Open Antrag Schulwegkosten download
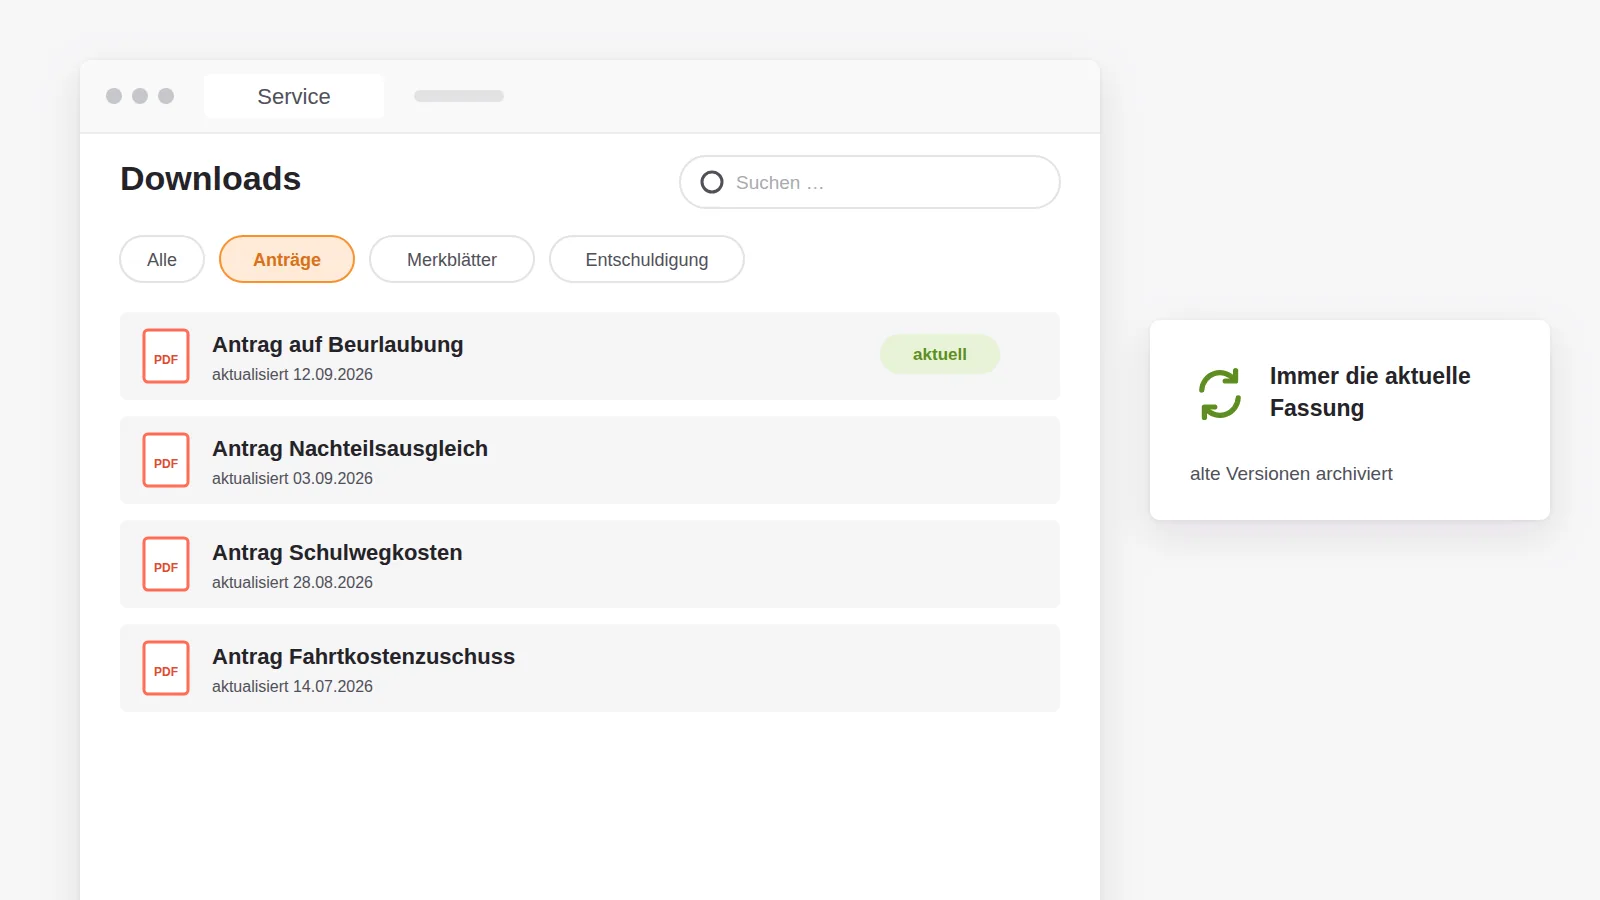 coord(590,564)
